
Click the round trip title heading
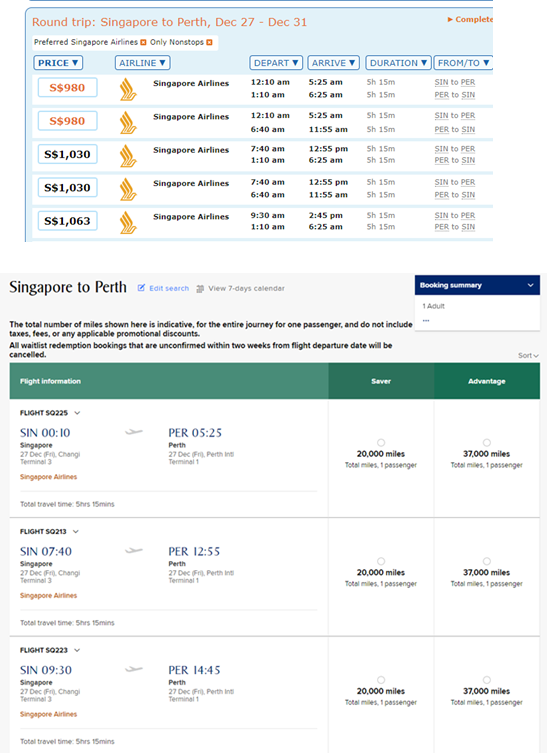coord(169,22)
